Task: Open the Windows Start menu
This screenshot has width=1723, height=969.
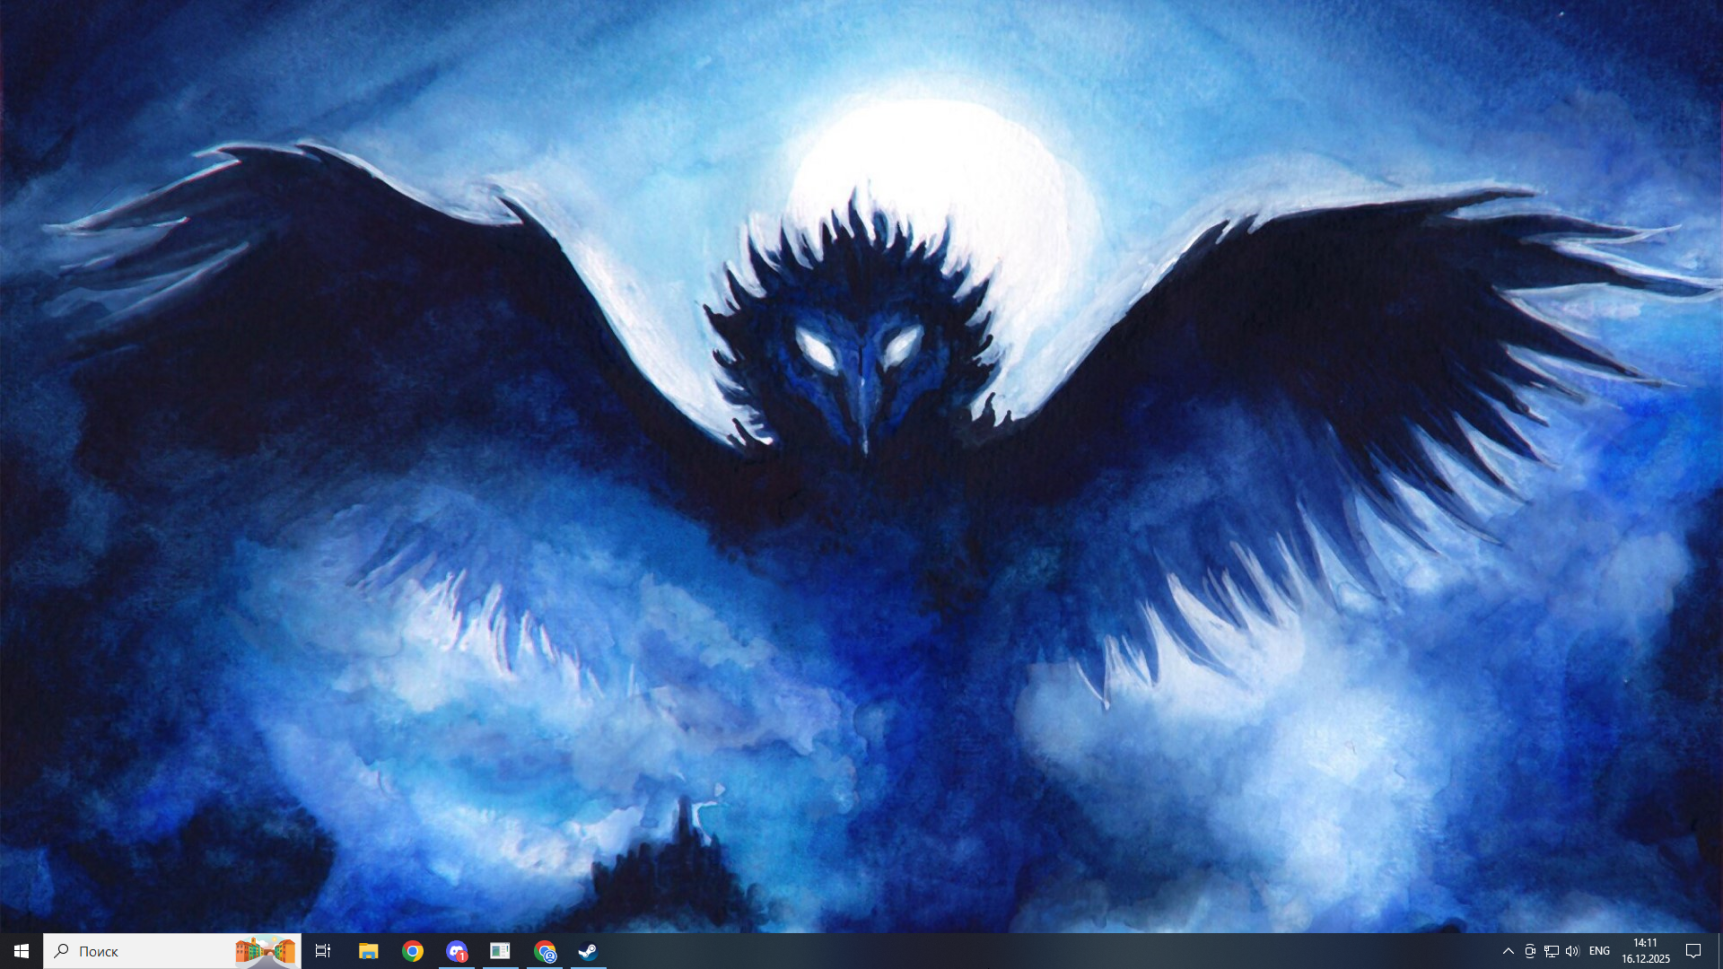Action: click(21, 951)
